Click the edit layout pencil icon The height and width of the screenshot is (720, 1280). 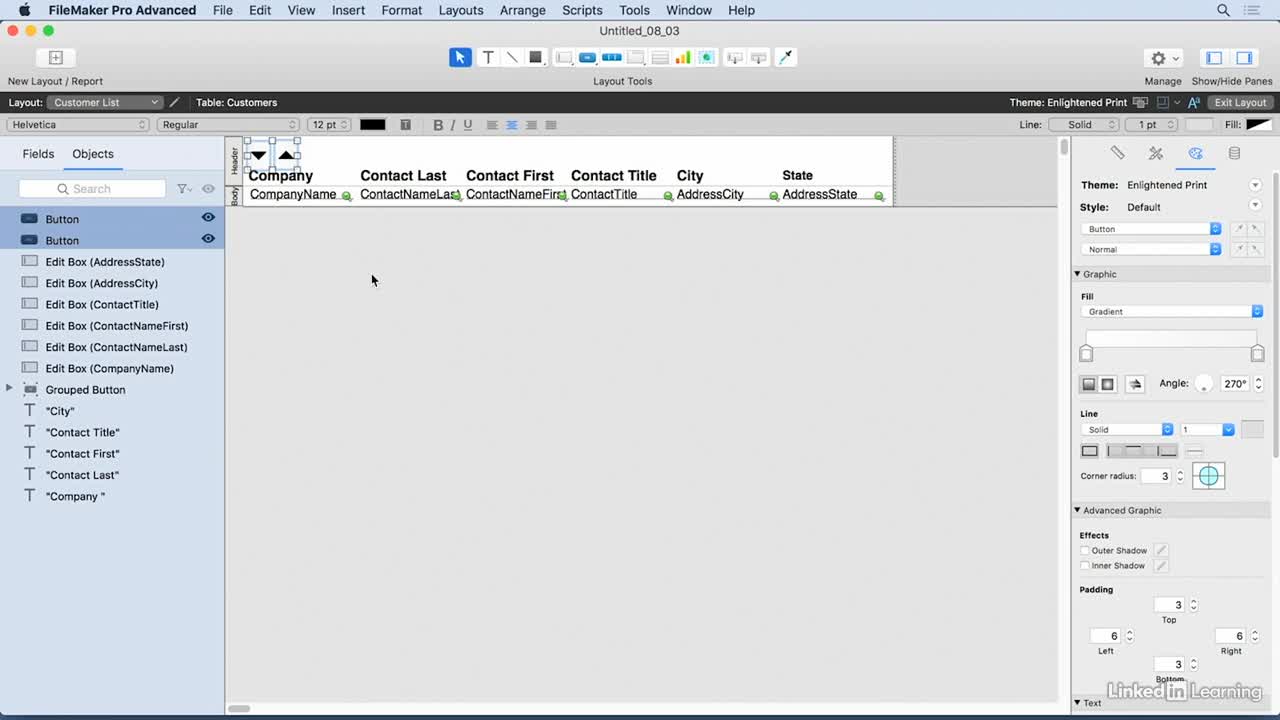(x=175, y=102)
